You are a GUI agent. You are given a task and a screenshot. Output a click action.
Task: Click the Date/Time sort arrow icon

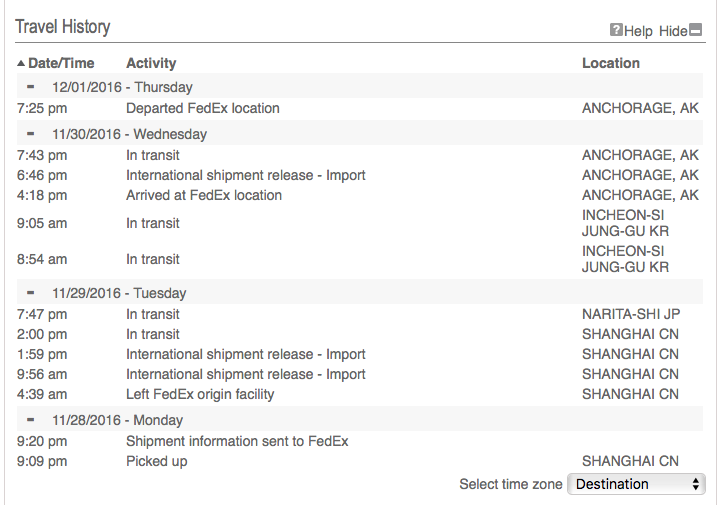21,63
